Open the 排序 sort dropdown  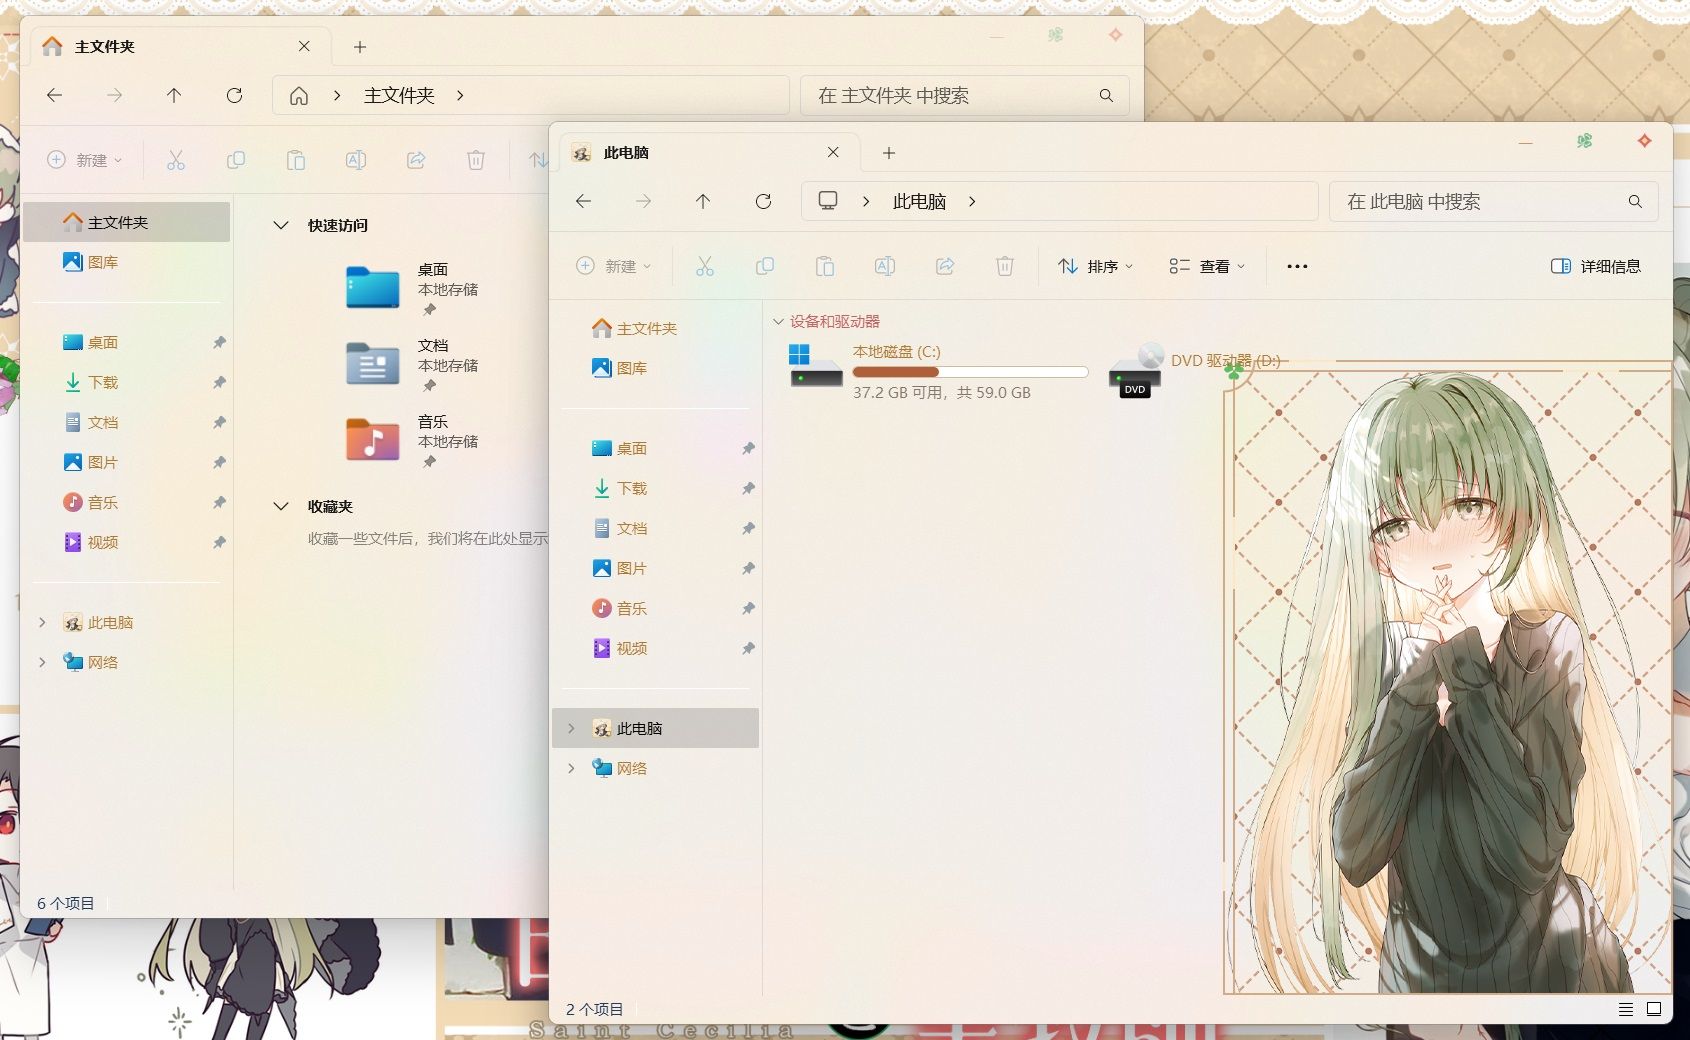coord(1095,266)
